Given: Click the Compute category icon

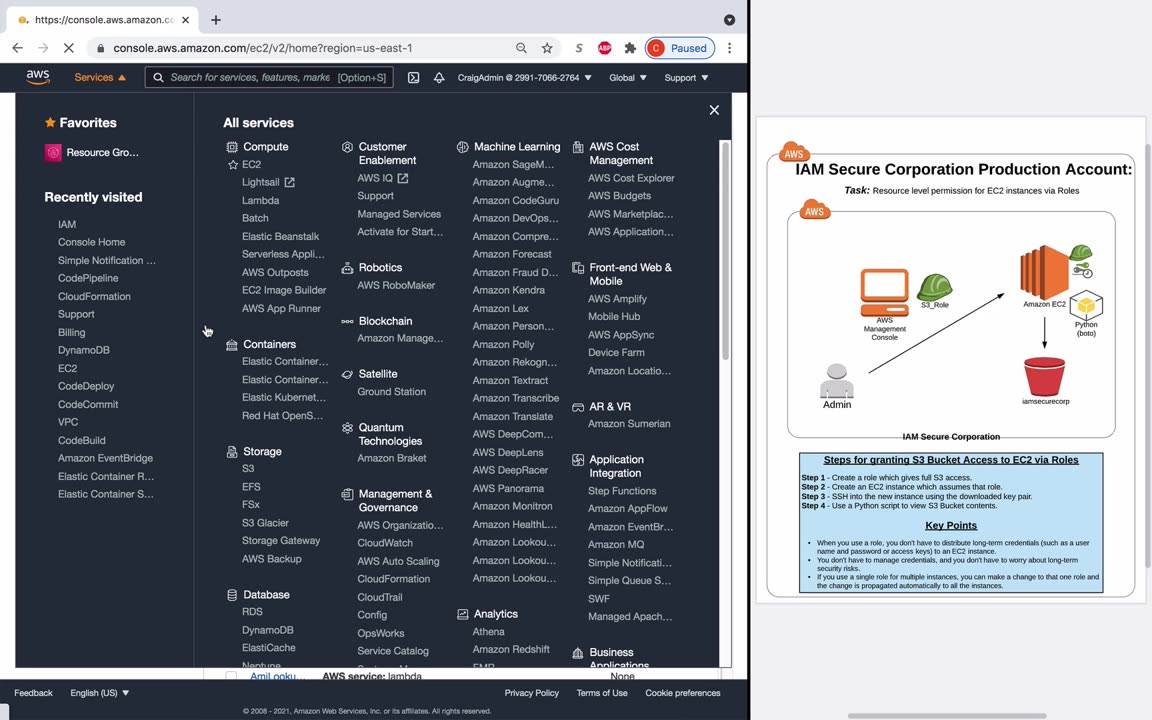Looking at the screenshot, I should (x=232, y=147).
